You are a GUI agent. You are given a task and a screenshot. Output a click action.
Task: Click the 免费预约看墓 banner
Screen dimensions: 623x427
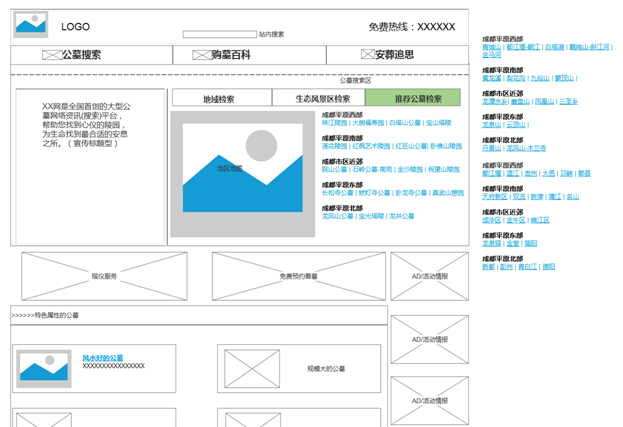pyautogui.click(x=299, y=276)
